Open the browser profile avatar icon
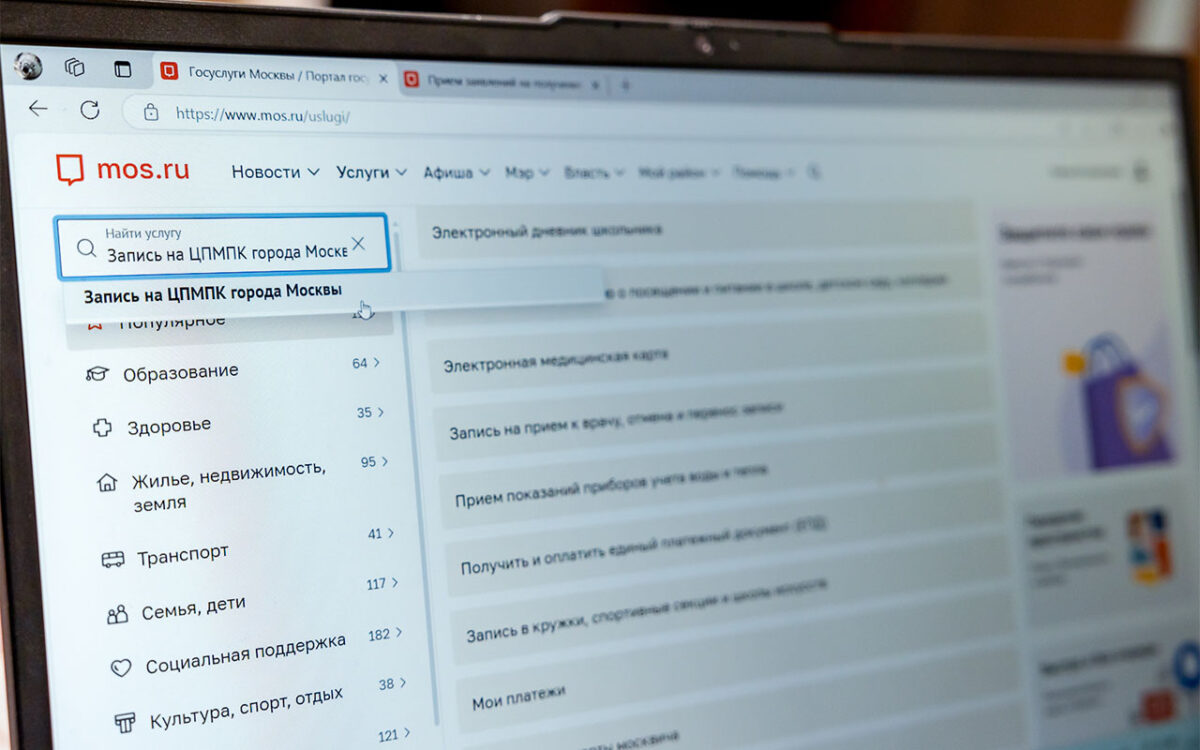The width and height of the screenshot is (1200, 750). pyautogui.click(x=28, y=66)
